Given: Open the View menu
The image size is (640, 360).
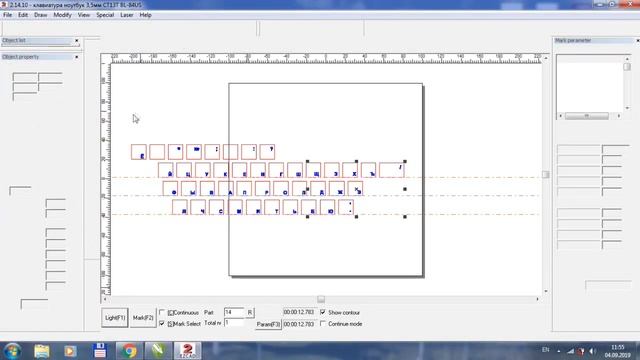Looking at the screenshot, I should pyautogui.click(x=84, y=15).
